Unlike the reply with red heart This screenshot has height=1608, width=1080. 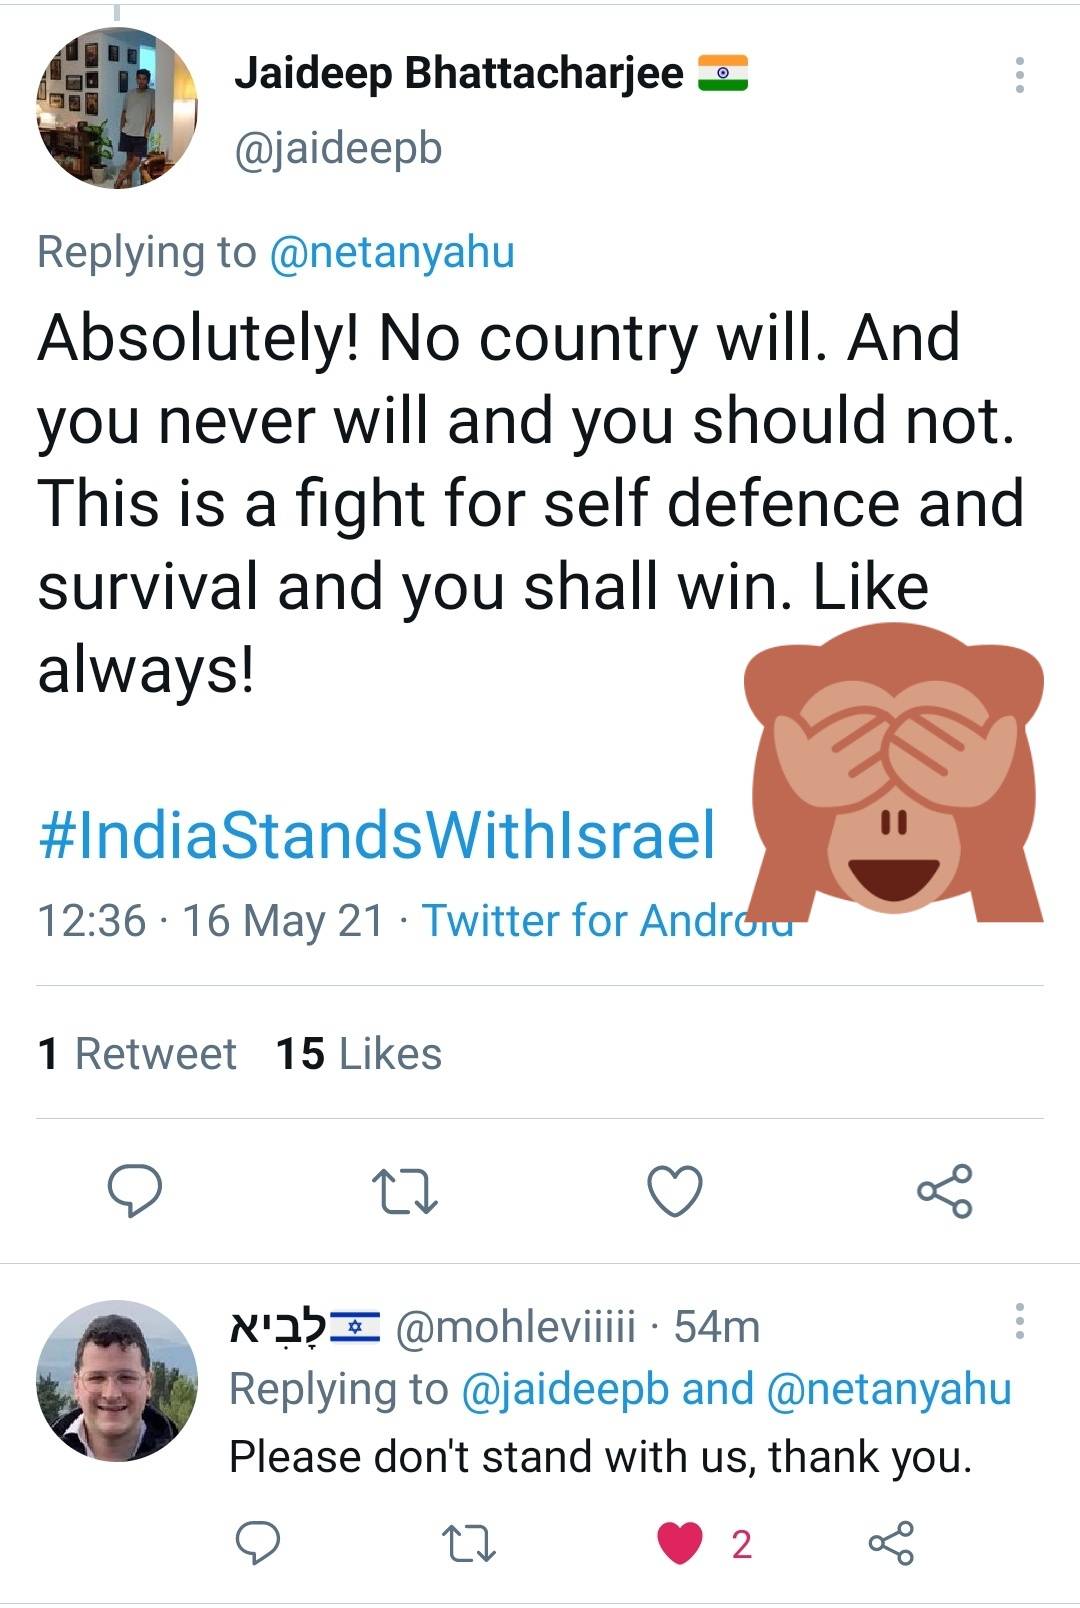(680, 1543)
